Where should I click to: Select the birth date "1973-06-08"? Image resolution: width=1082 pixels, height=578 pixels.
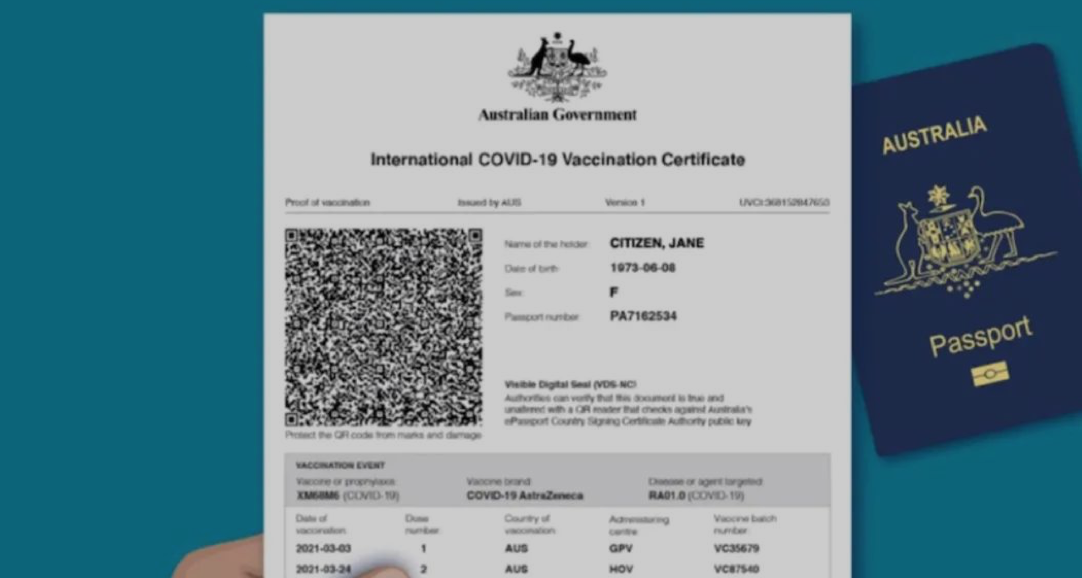(642, 268)
